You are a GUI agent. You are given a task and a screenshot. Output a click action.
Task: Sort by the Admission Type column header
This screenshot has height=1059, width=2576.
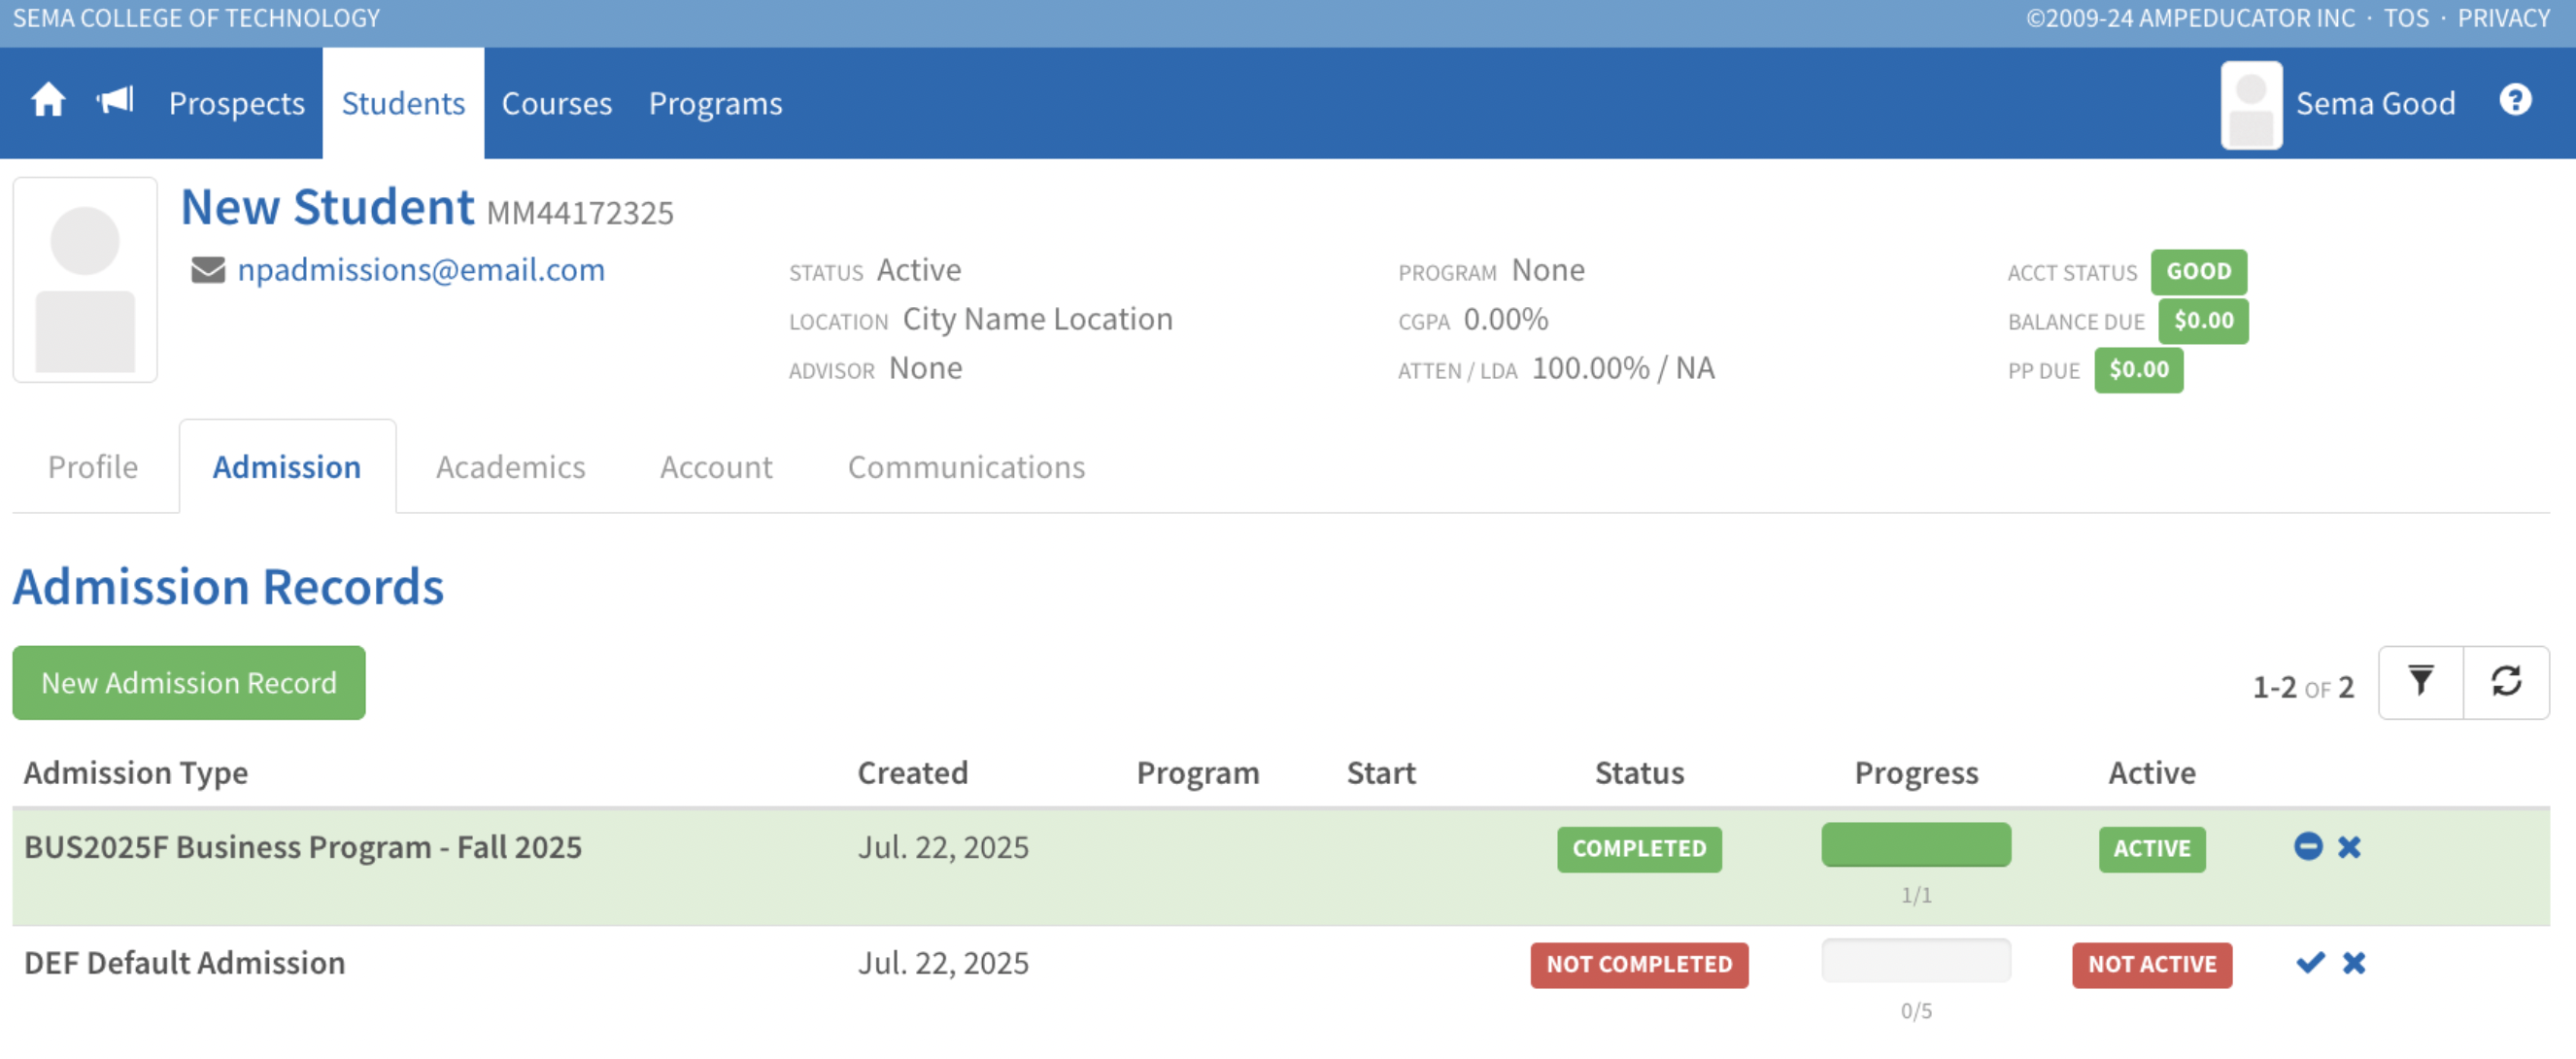coord(136,773)
